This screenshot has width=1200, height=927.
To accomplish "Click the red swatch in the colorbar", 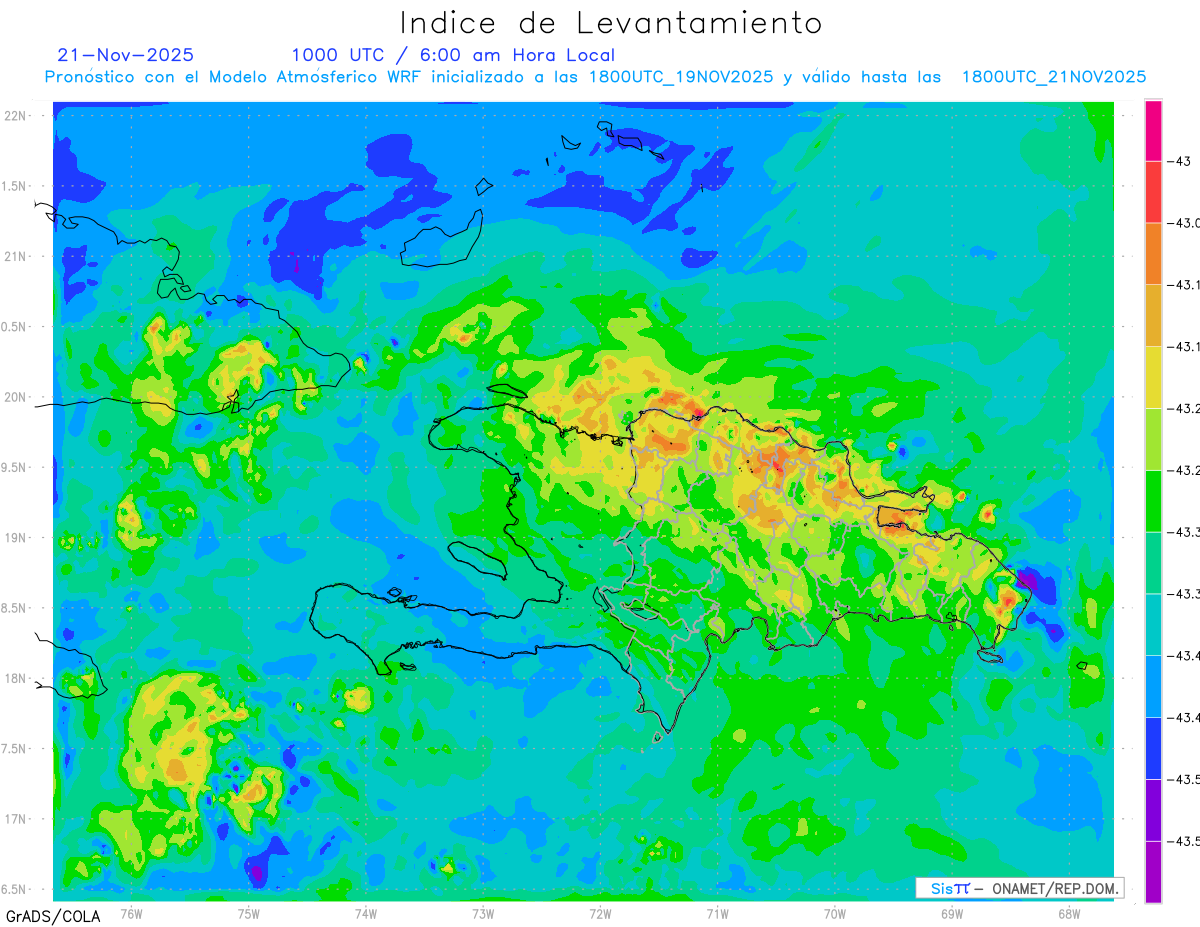I will coord(1154,193).
